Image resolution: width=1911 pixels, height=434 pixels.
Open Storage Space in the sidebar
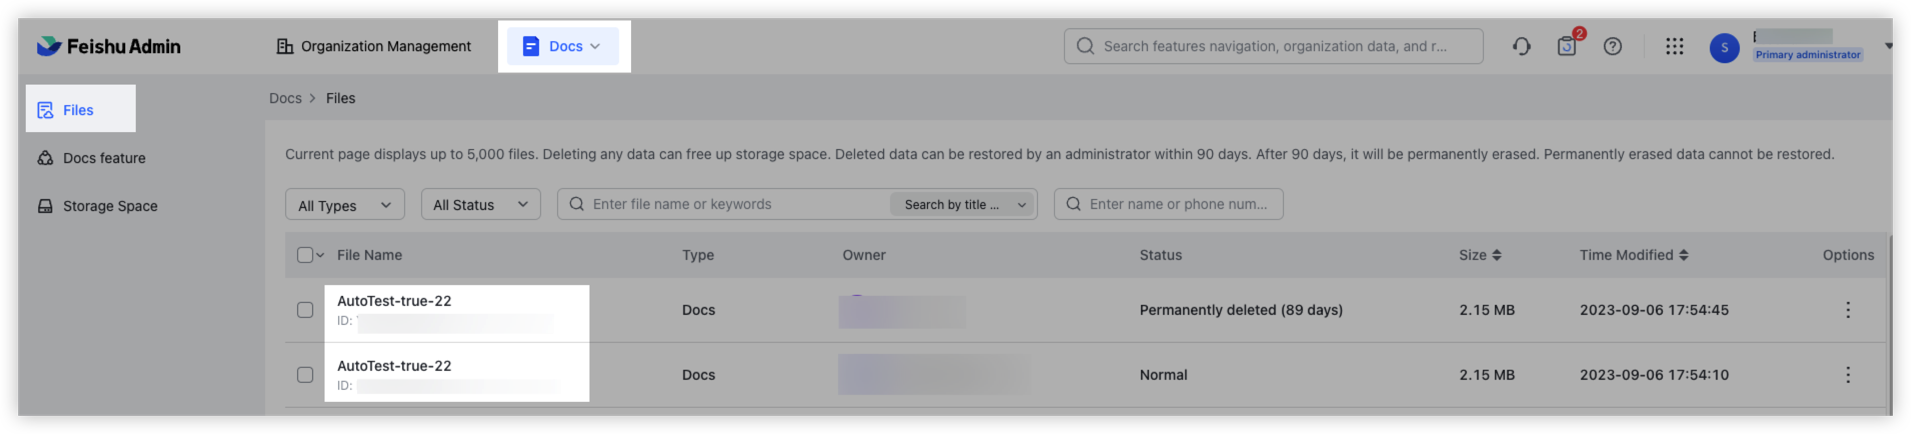tap(97, 206)
